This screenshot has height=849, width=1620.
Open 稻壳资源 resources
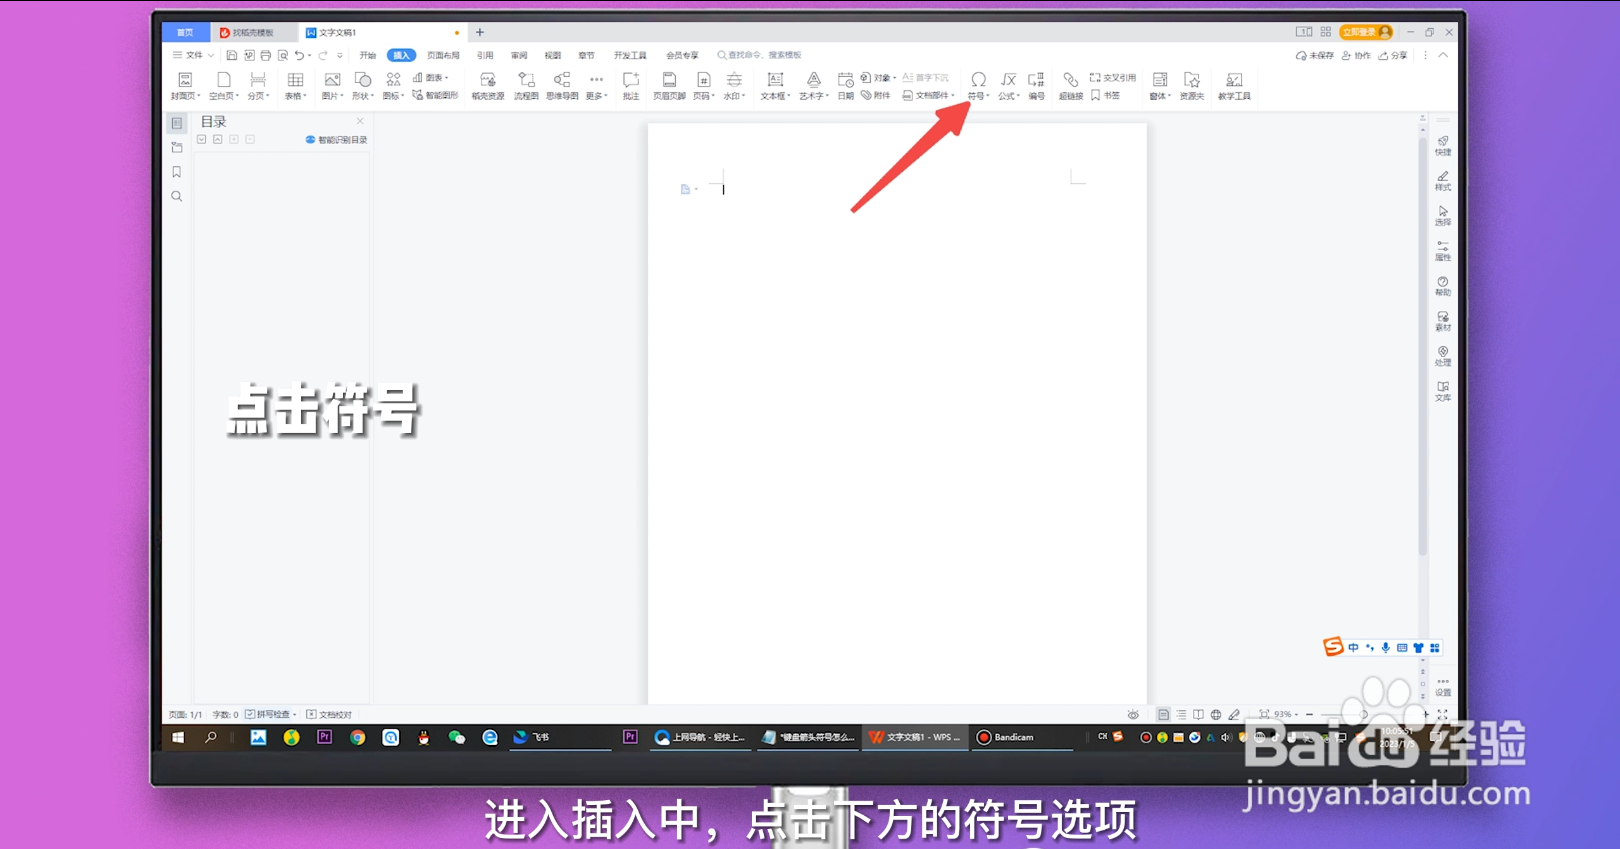coord(488,85)
